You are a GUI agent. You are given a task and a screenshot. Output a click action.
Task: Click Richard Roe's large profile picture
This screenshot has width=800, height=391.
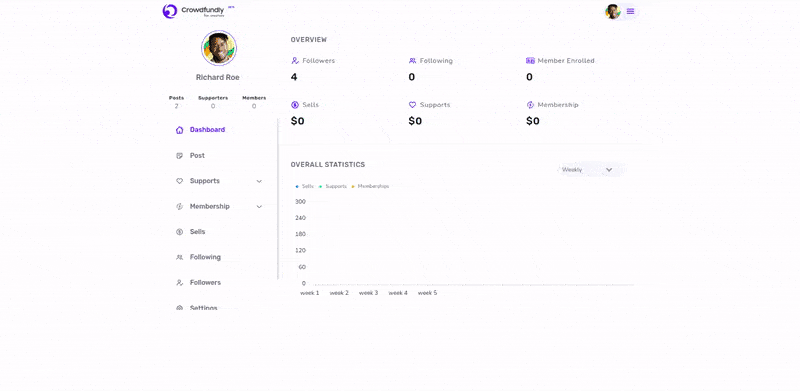(219, 48)
